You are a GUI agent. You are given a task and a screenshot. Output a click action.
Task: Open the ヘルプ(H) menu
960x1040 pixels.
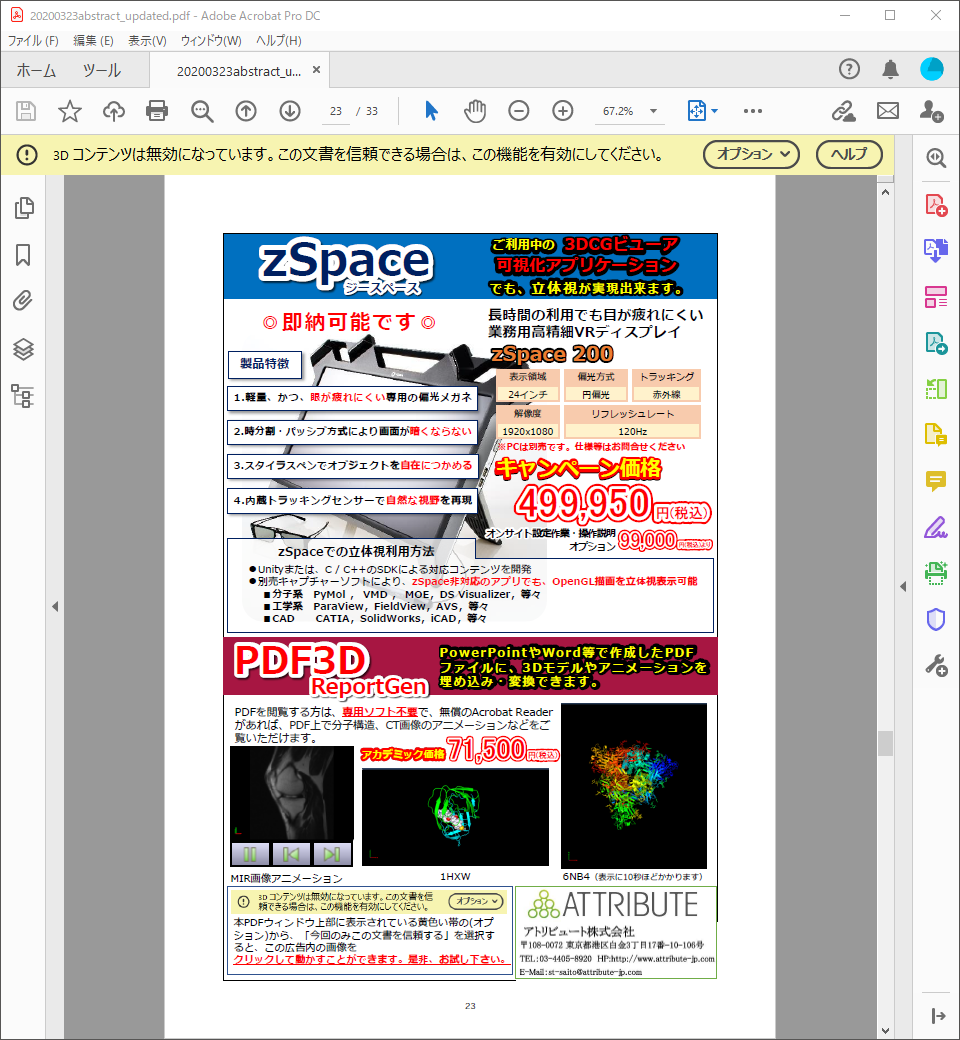pyautogui.click(x=279, y=40)
